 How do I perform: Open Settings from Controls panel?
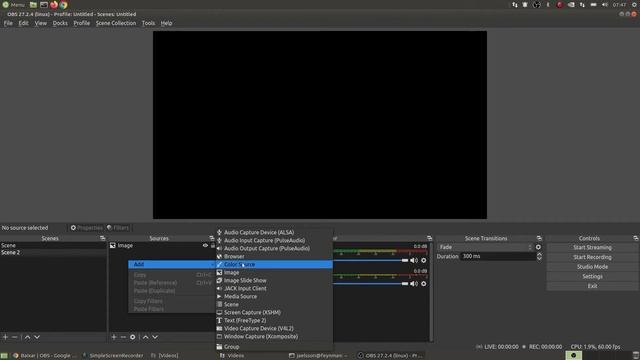click(x=592, y=276)
